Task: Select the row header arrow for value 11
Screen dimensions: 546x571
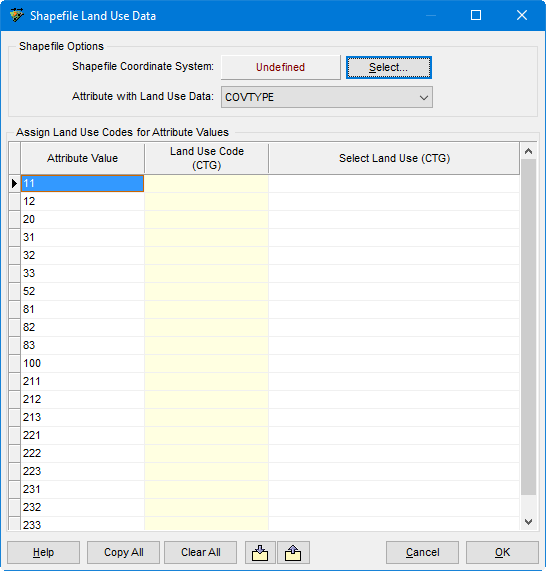Action: [15, 183]
